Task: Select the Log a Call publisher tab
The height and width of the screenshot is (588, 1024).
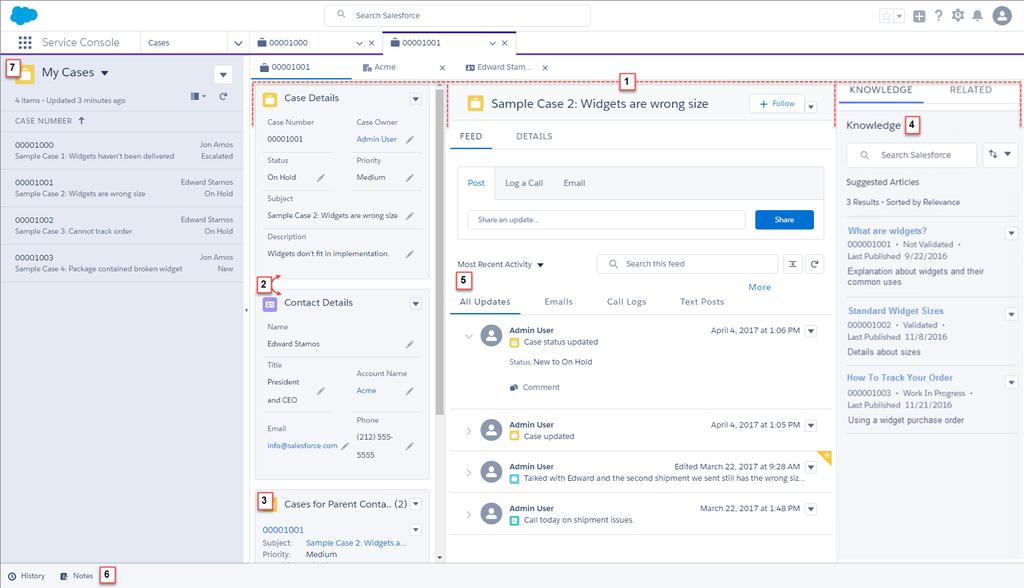Action: [x=524, y=183]
